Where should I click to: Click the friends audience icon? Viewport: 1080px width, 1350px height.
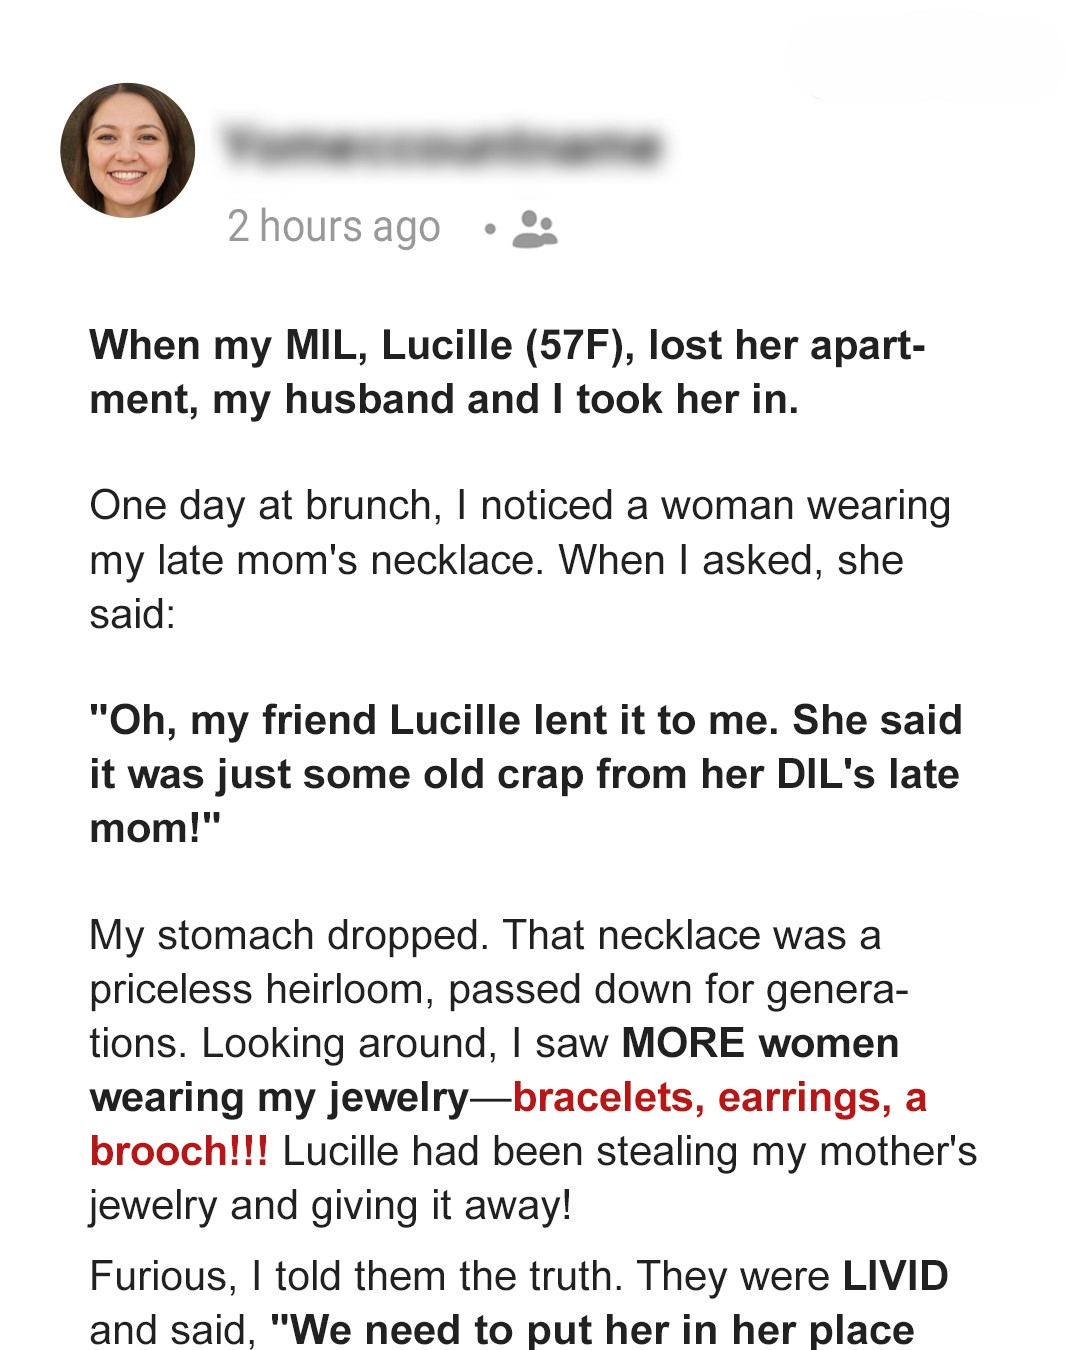click(535, 229)
